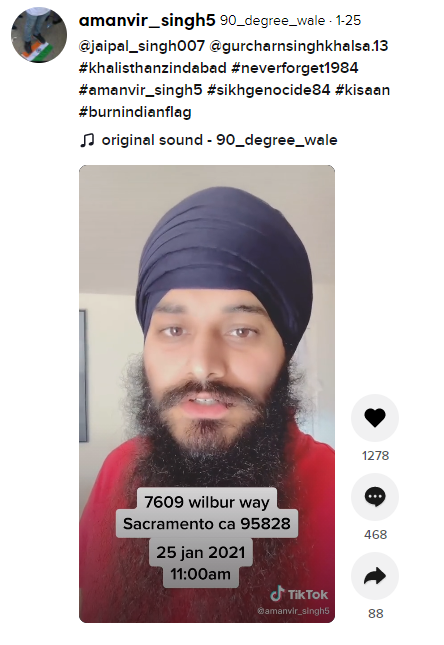Open amanvir_singh5 username link
This screenshot has height=645, width=444.
click(147, 20)
